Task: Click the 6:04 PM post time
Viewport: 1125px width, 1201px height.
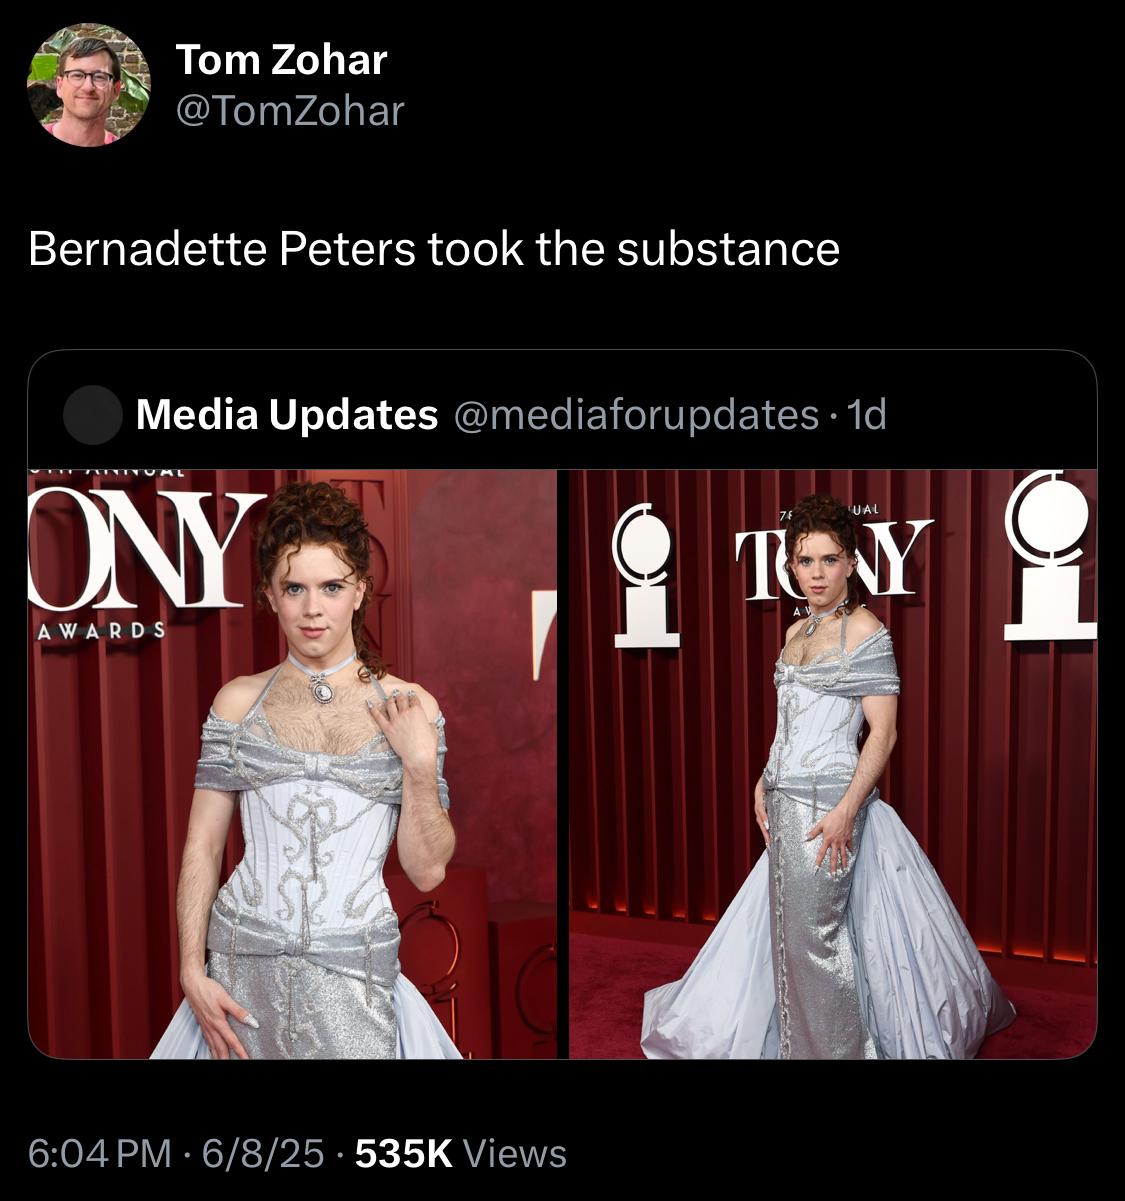Action: [99, 1153]
